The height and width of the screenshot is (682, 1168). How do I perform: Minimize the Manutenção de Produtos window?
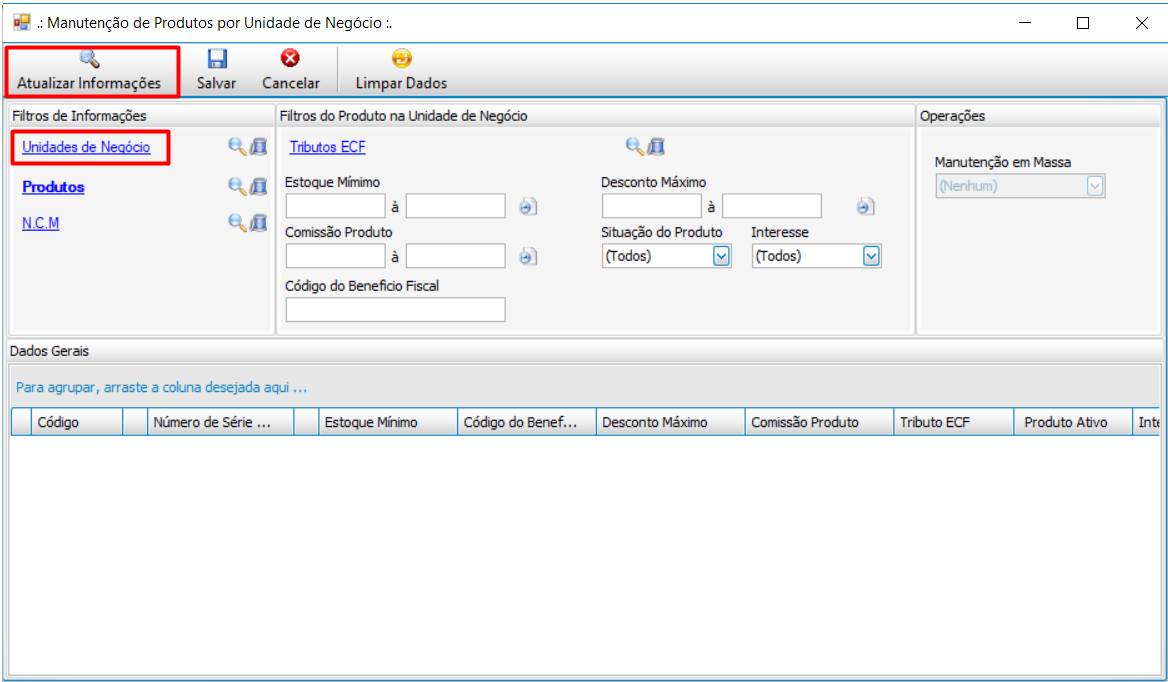(1025, 23)
